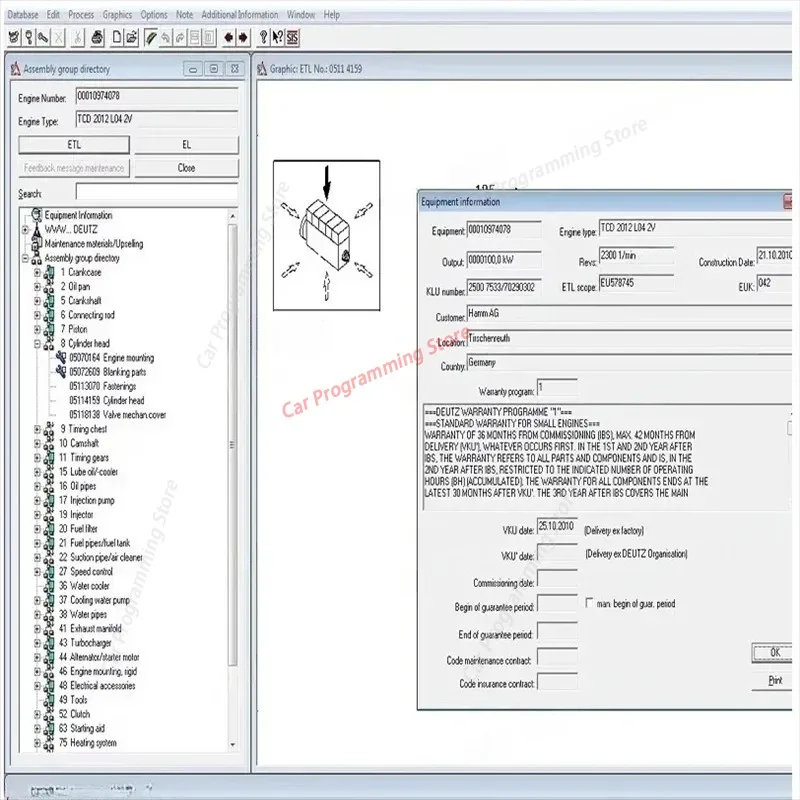Click Print in Equipment information dialog
The image size is (800, 800).
pyautogui.click(x=774, y=680)
